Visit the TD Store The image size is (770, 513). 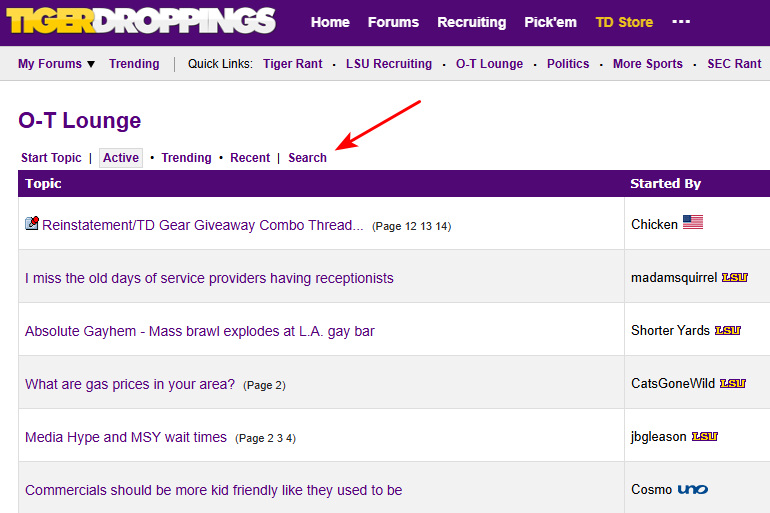tap(624, 22)
